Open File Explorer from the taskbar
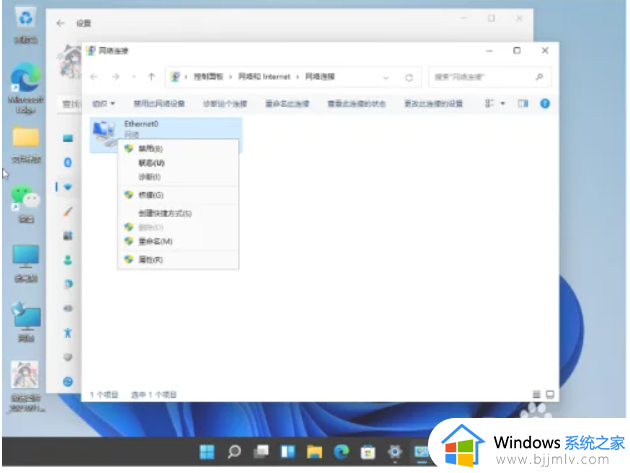Screen dimensions: 630x473 point(315,452)
